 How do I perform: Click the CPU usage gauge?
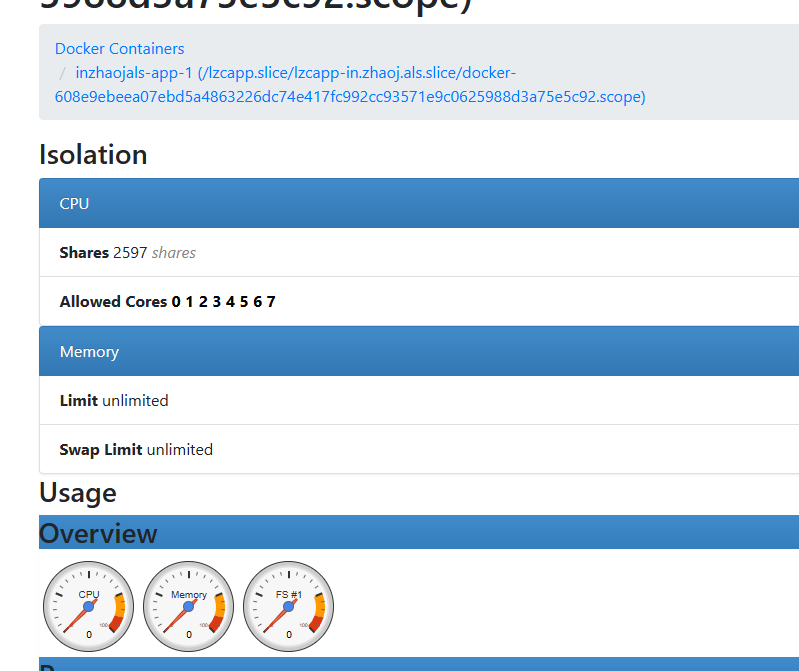tap(89, 606)
